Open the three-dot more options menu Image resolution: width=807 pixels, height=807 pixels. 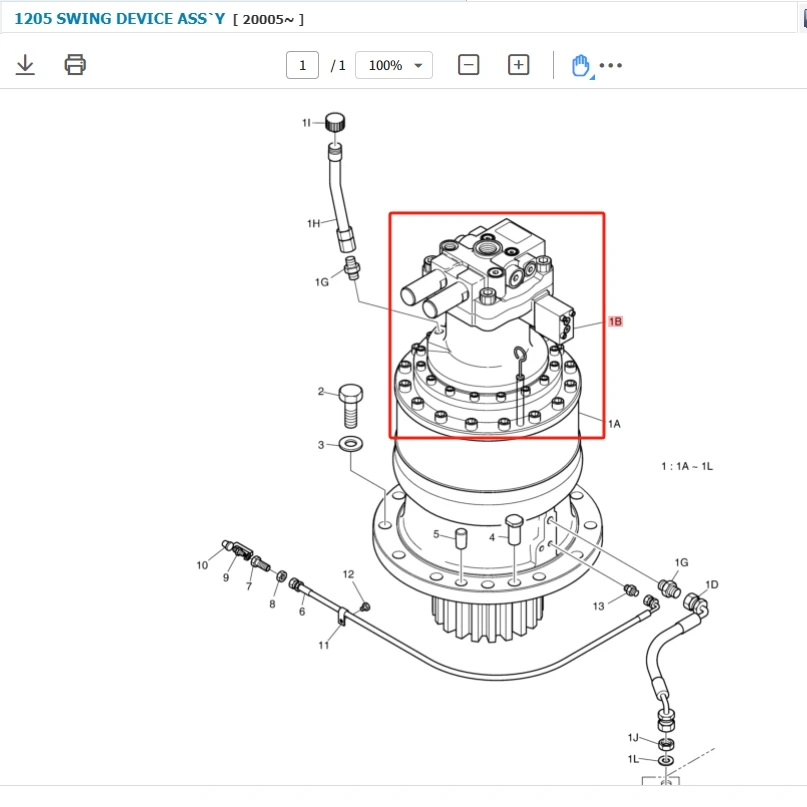[x=611, y=66]
